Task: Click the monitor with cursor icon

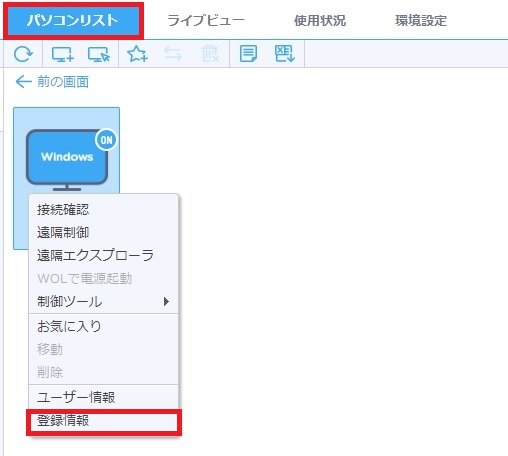Action: (99, 54)
